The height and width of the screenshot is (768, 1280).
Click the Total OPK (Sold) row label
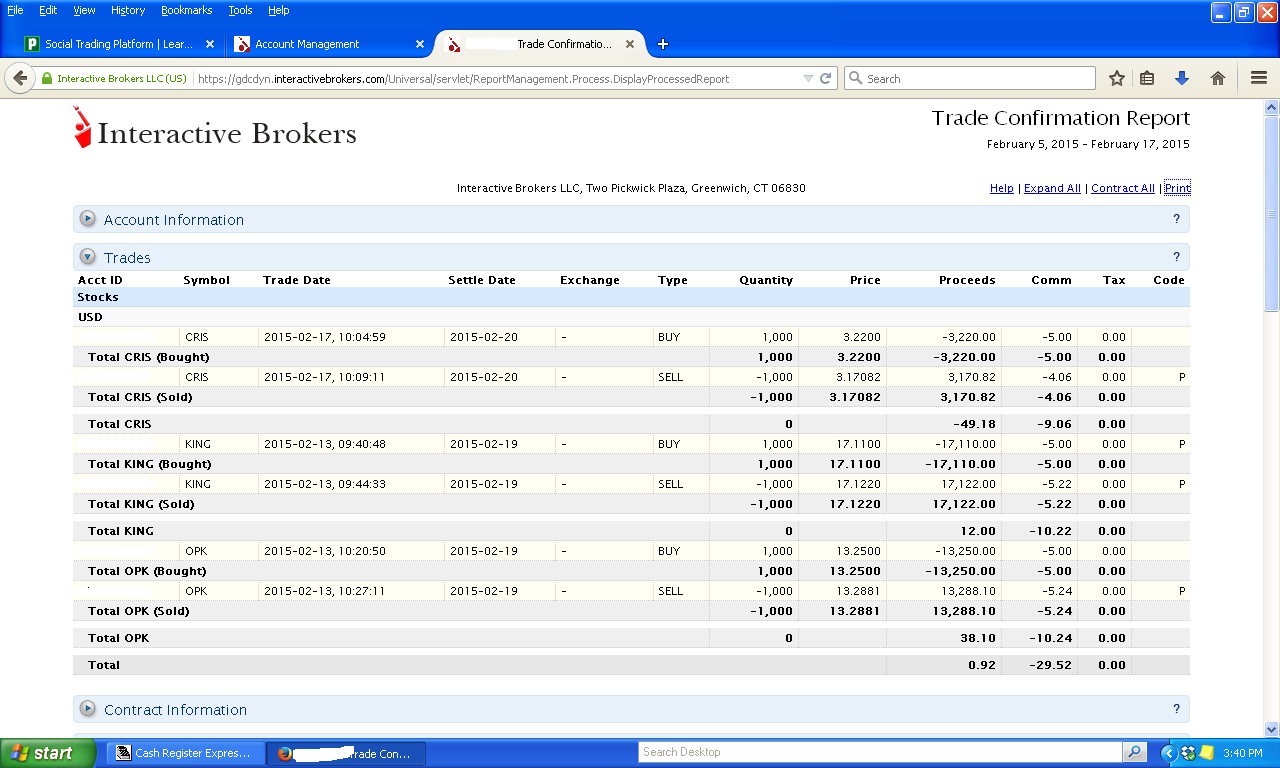(138, 611)
